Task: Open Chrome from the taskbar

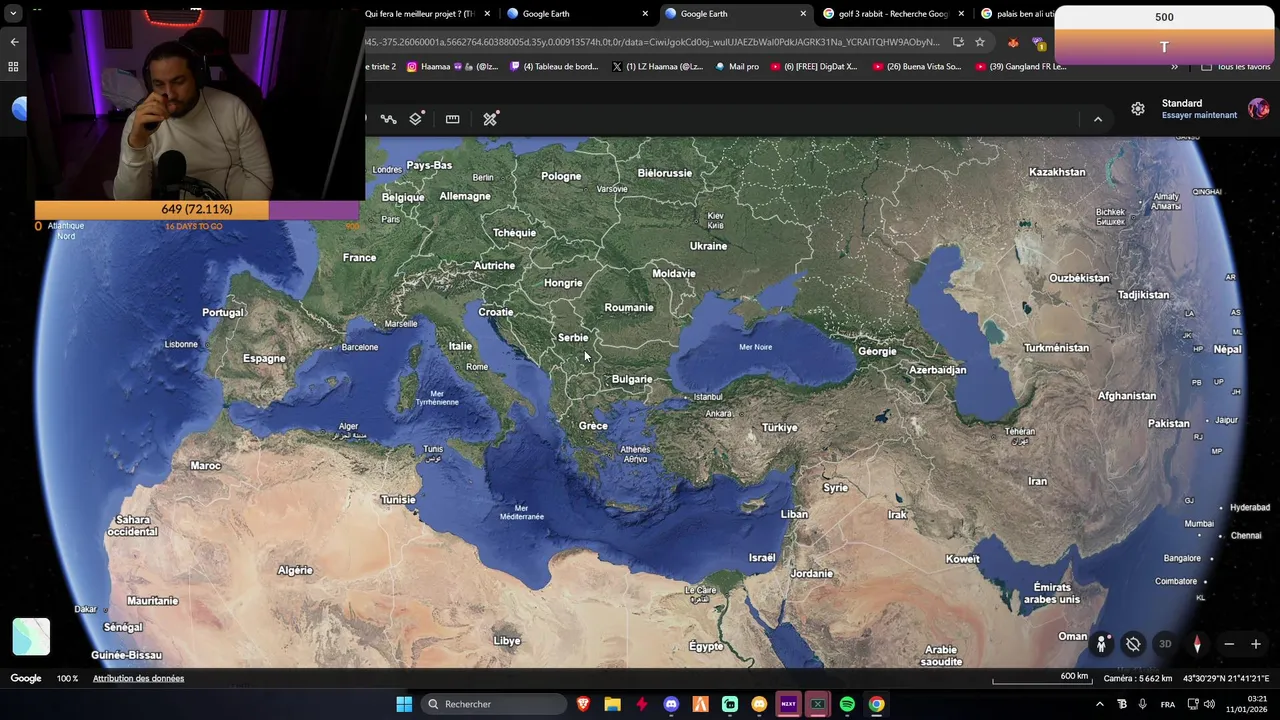Action: pyautogui.click(x=876, y=704)
